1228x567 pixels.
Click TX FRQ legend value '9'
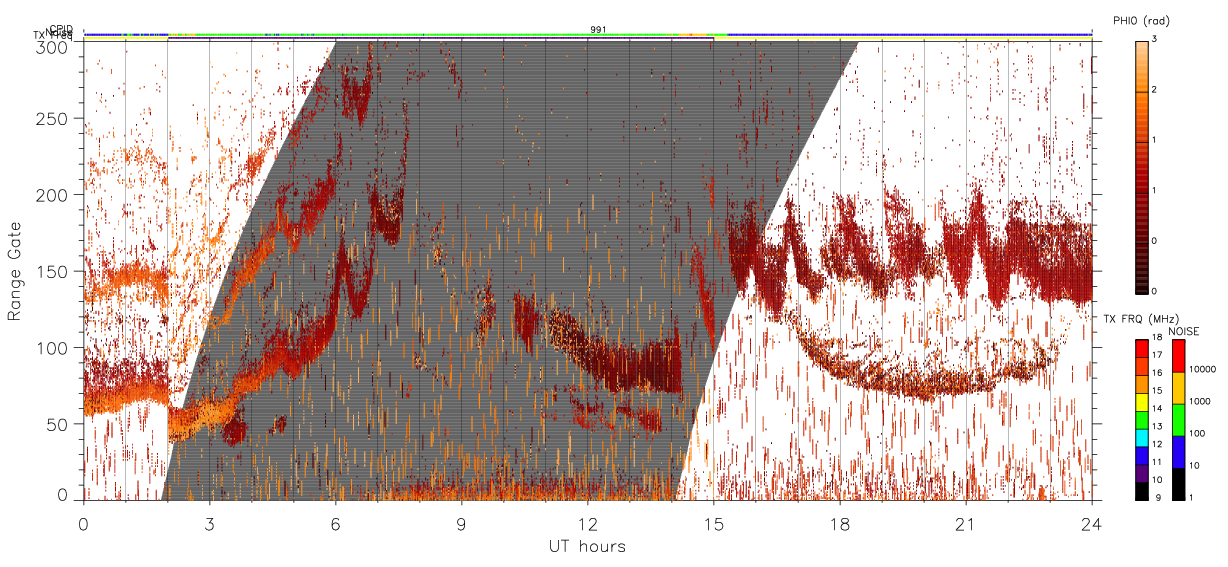(1156, 497)
